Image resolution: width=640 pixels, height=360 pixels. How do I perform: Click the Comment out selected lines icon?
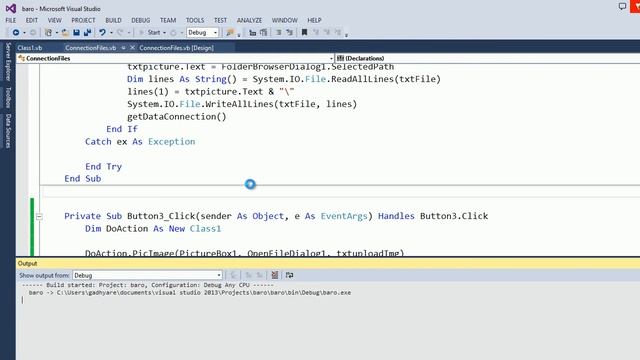click(x=253, y=32)
